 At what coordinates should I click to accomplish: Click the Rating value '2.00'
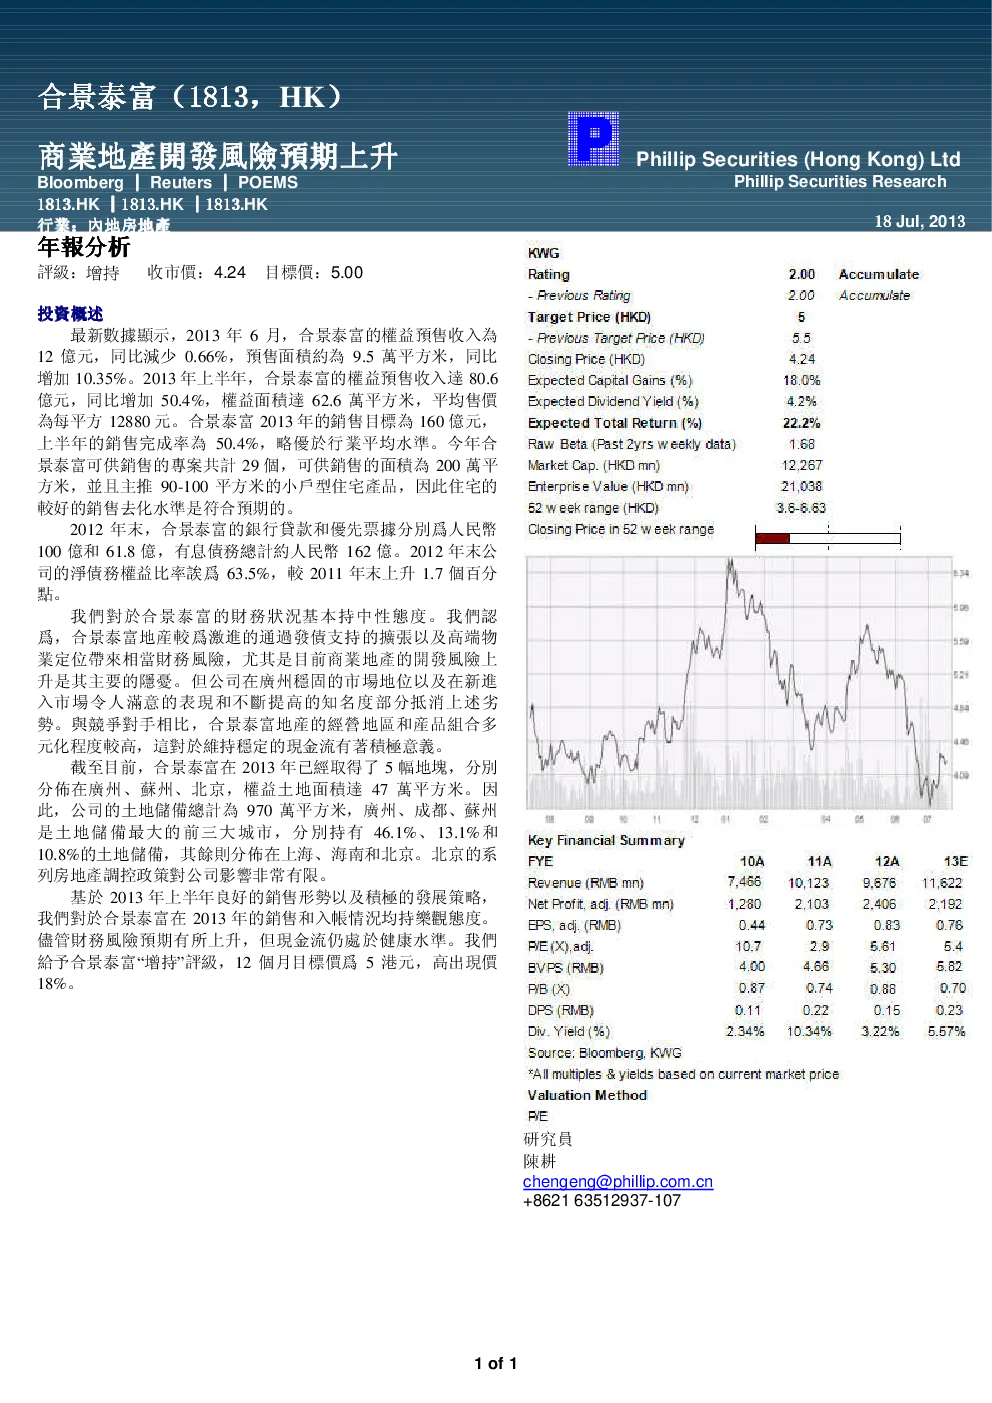point(802,274)
